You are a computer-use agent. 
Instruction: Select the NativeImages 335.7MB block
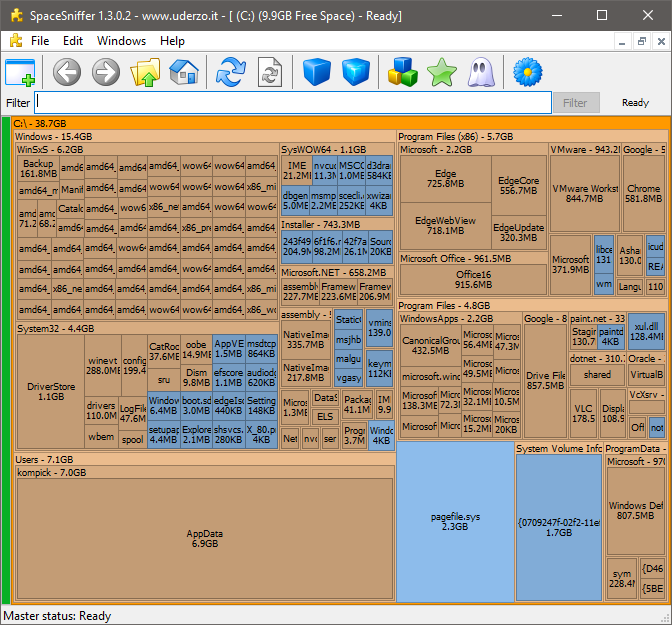306,340
